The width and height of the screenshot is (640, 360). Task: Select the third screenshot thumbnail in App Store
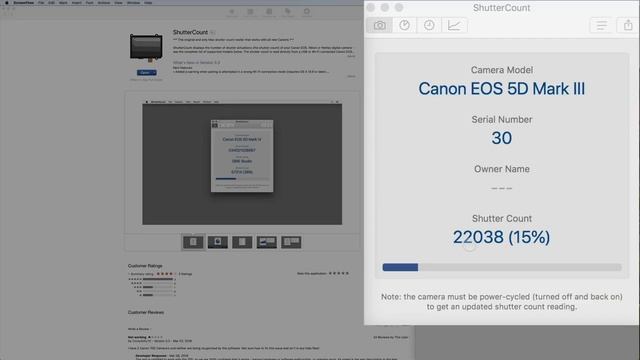(242, 242)
